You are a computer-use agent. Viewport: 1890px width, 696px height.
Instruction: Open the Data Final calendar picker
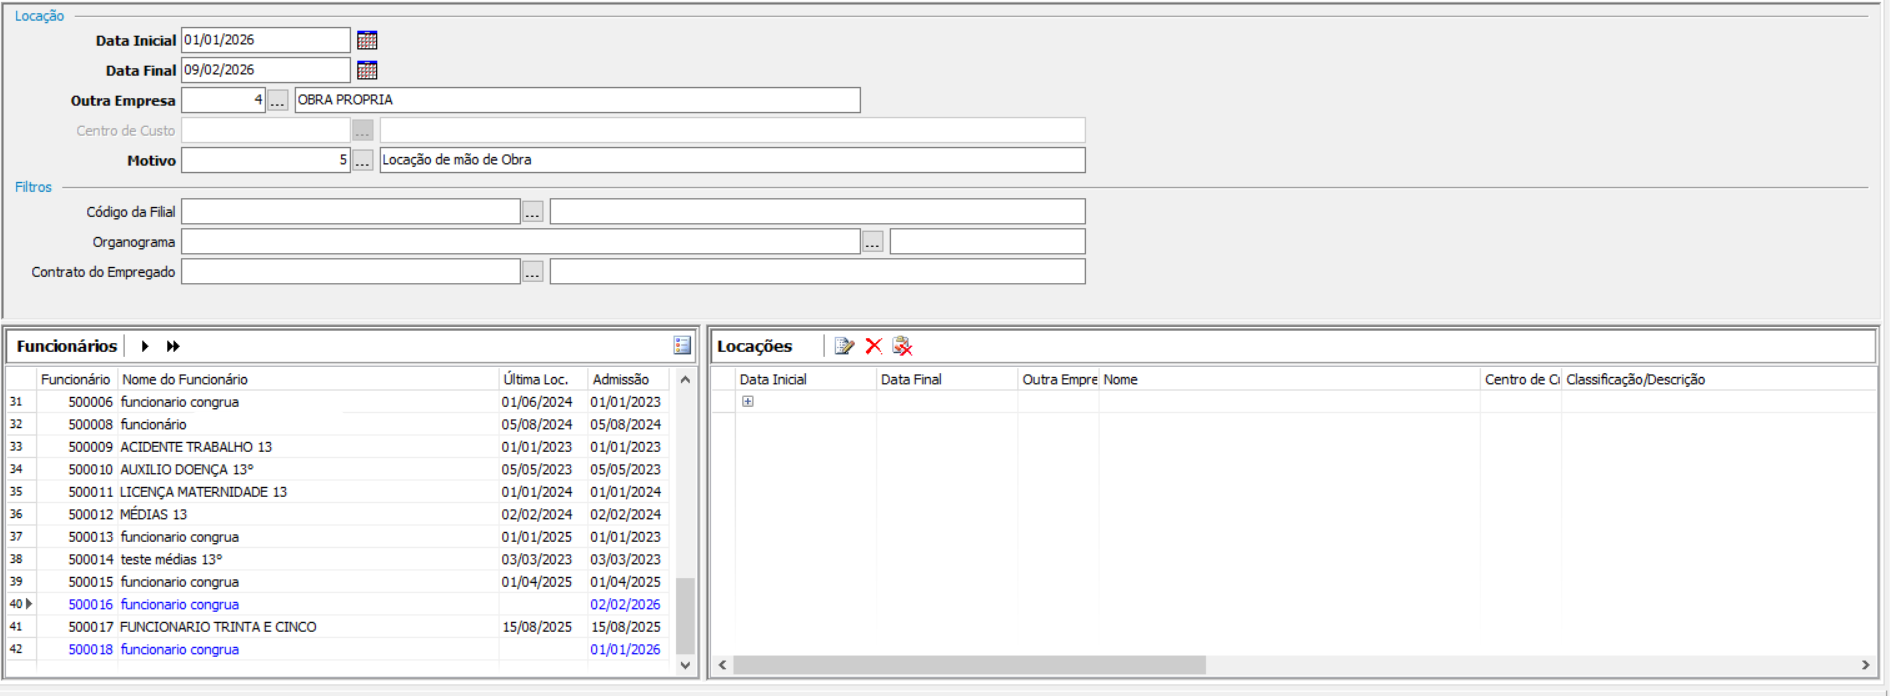coord(367,70)
